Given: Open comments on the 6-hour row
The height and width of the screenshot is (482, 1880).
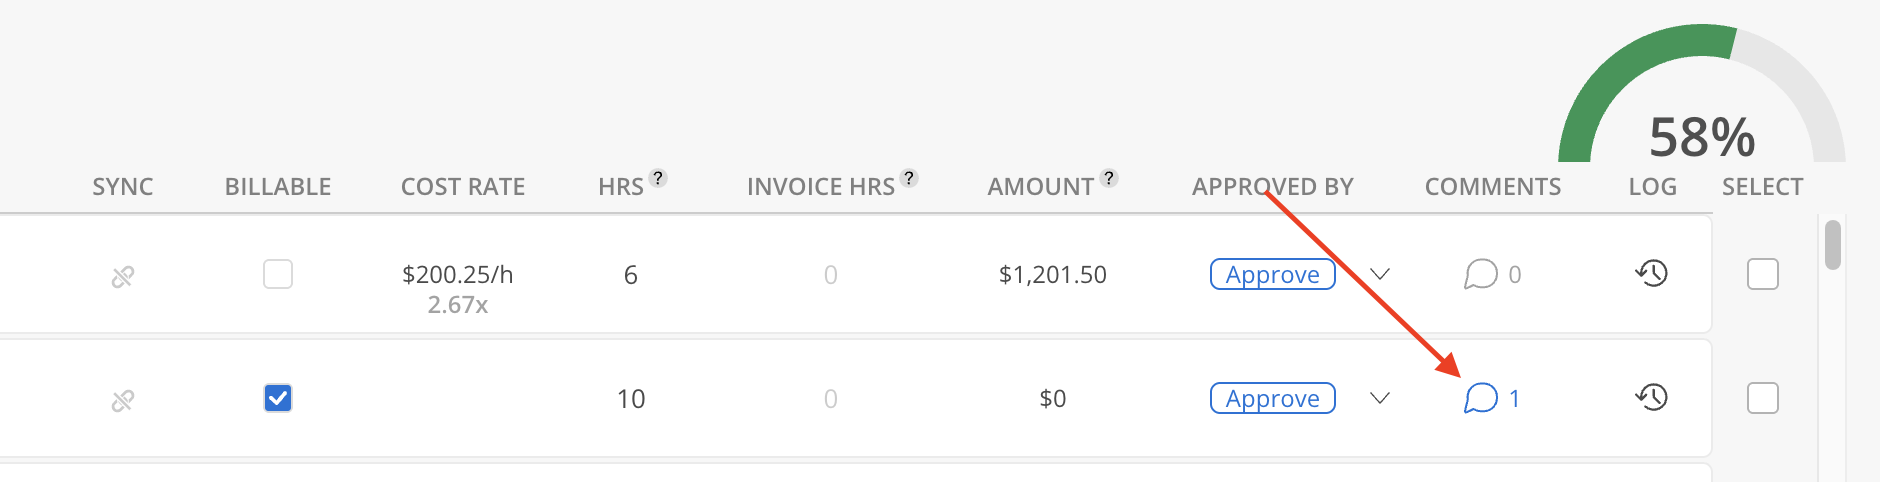Looking at the screenshot, I should point(1481,274).
